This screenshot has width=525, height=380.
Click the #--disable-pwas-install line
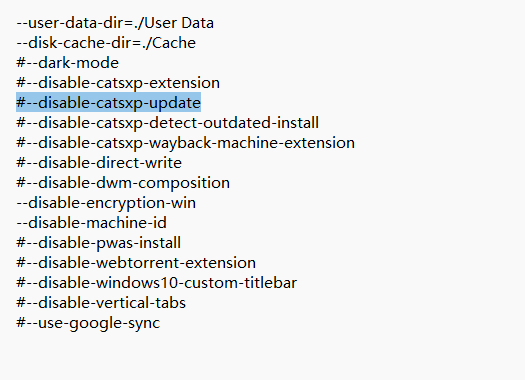click(98, 243)
